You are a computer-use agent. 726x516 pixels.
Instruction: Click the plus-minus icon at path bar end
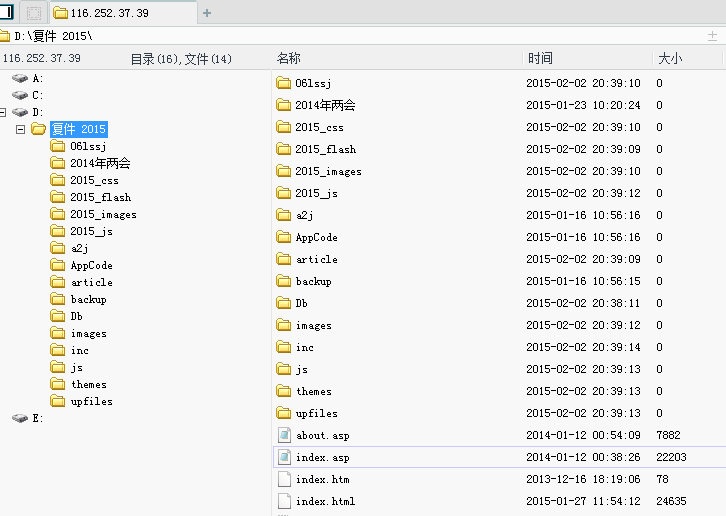pyautogui.click(x=713, y=36)
